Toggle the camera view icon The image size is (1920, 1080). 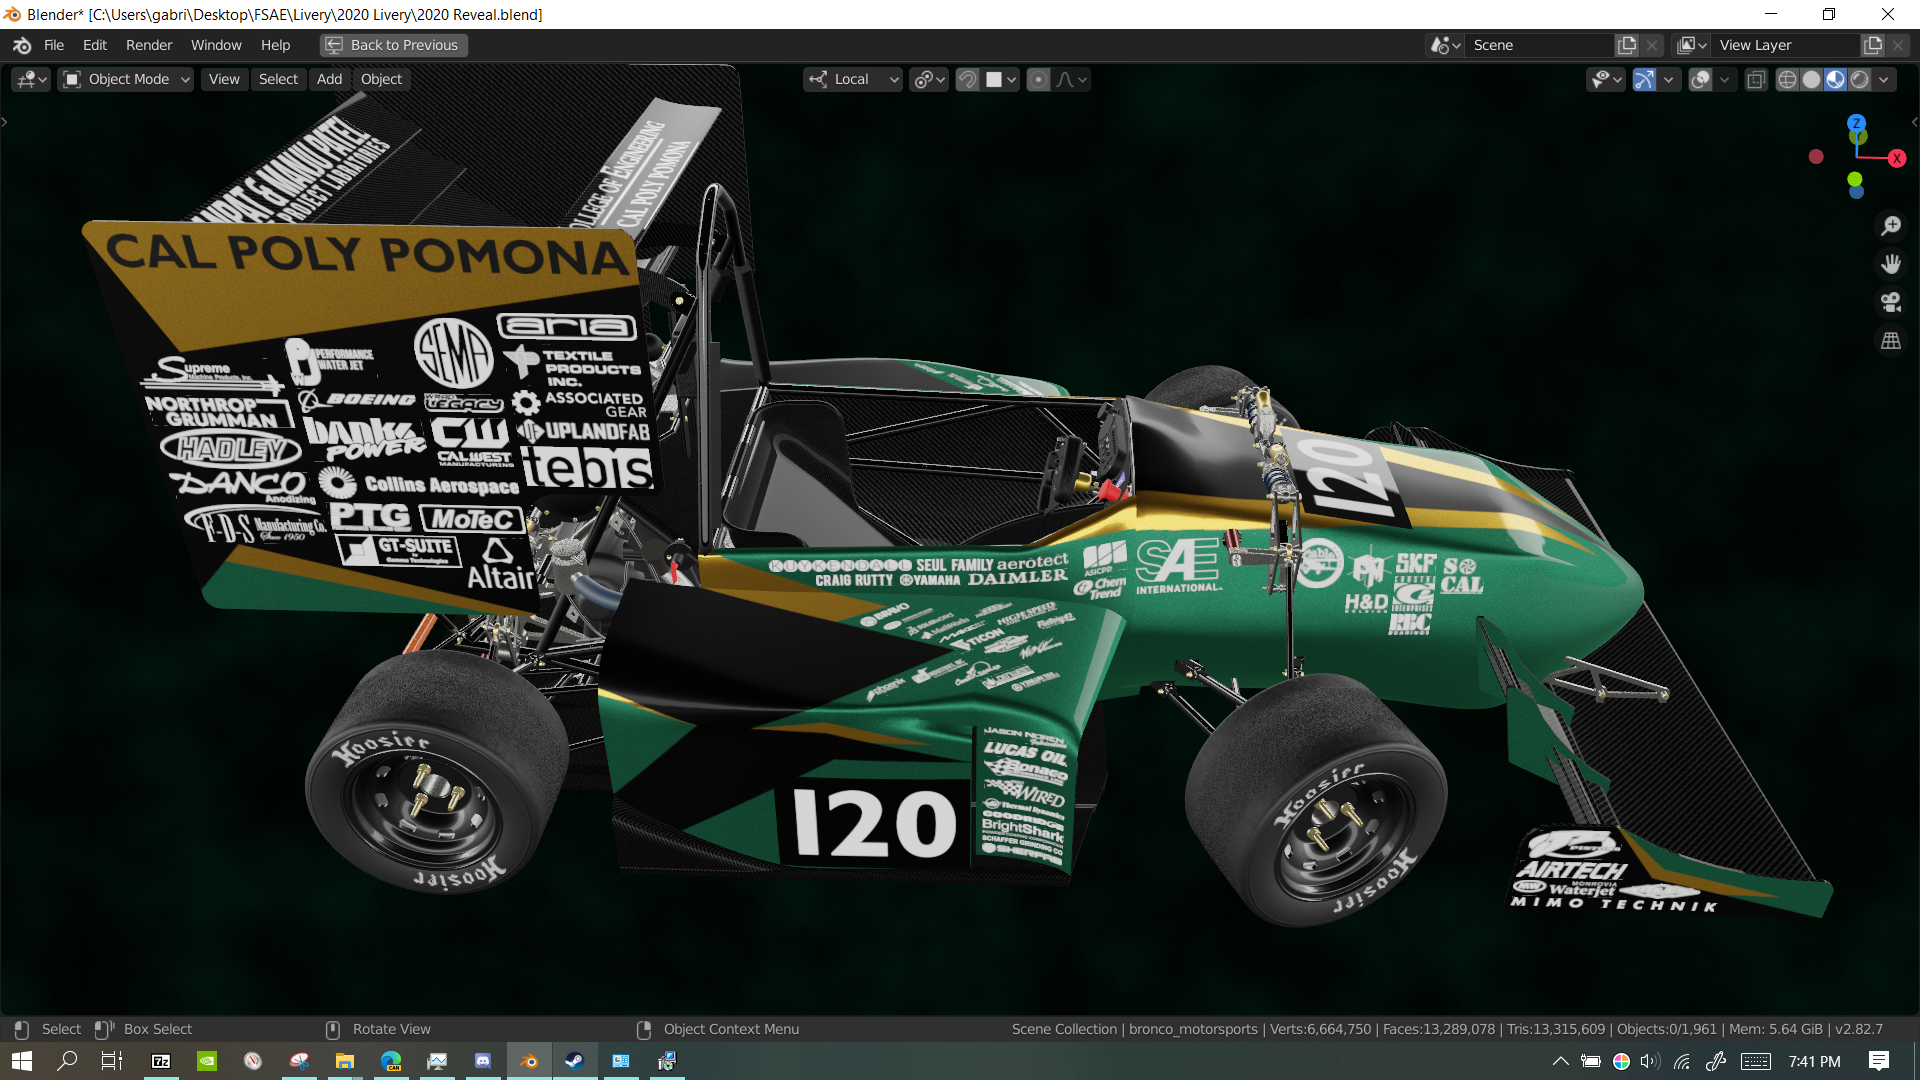click(1891, 302)
